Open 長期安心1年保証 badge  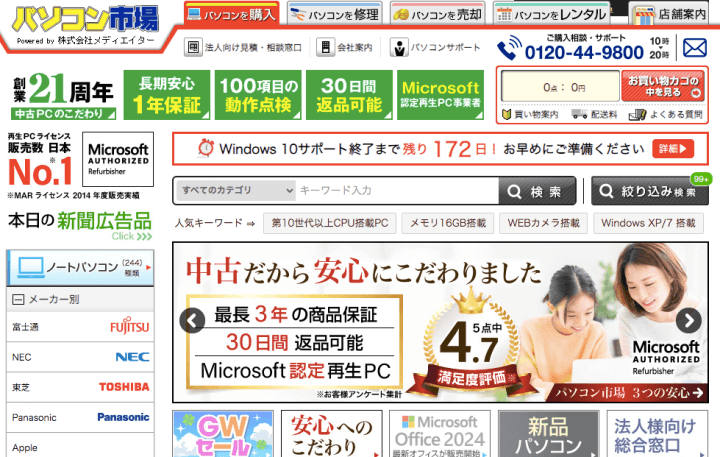pos(167,95)
